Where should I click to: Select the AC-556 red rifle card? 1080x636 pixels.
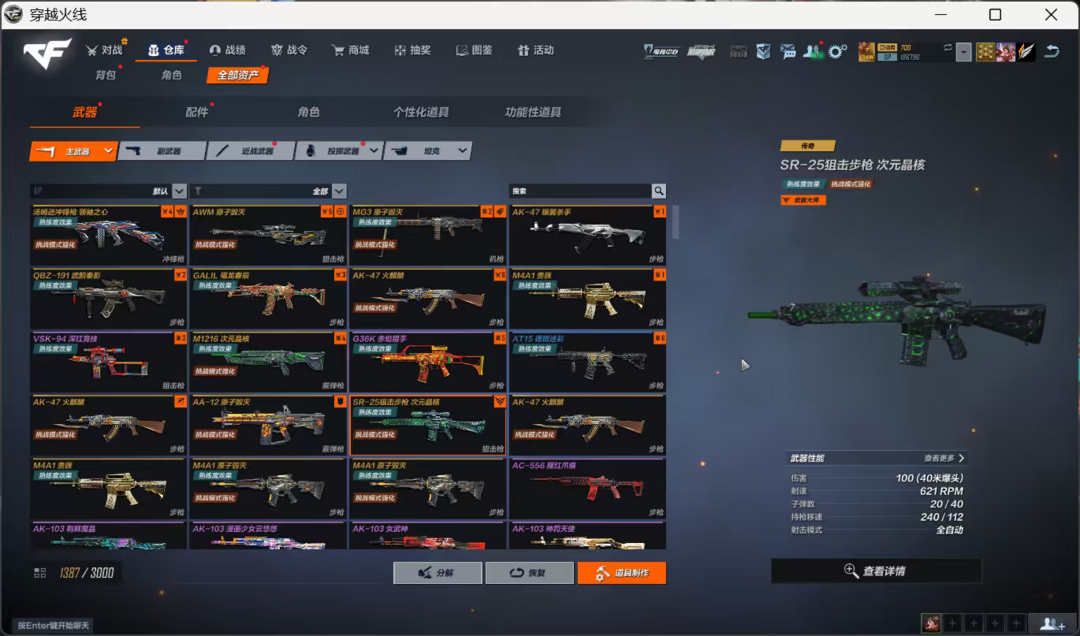(588, 489)
